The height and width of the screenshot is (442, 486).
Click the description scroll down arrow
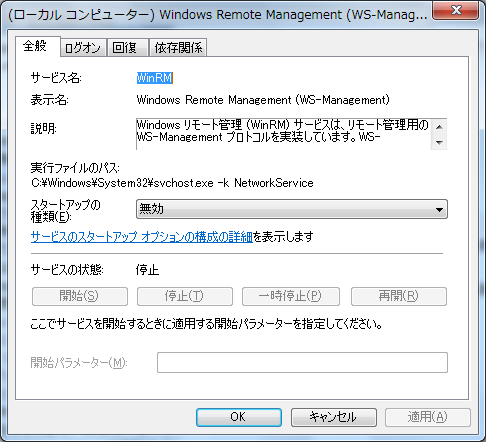coord(439,142)
